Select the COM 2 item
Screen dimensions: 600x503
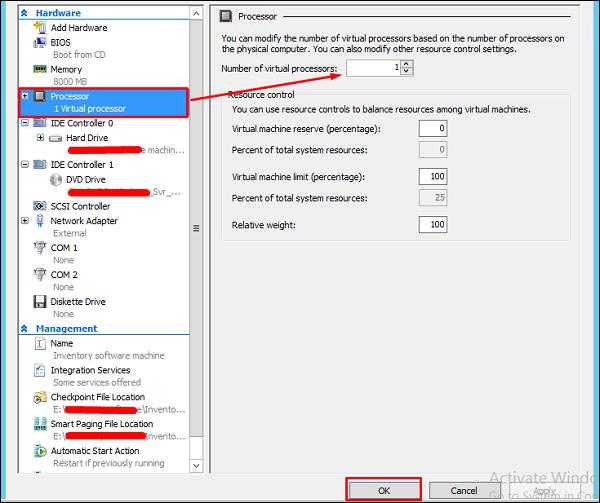(x=64, y=275)
